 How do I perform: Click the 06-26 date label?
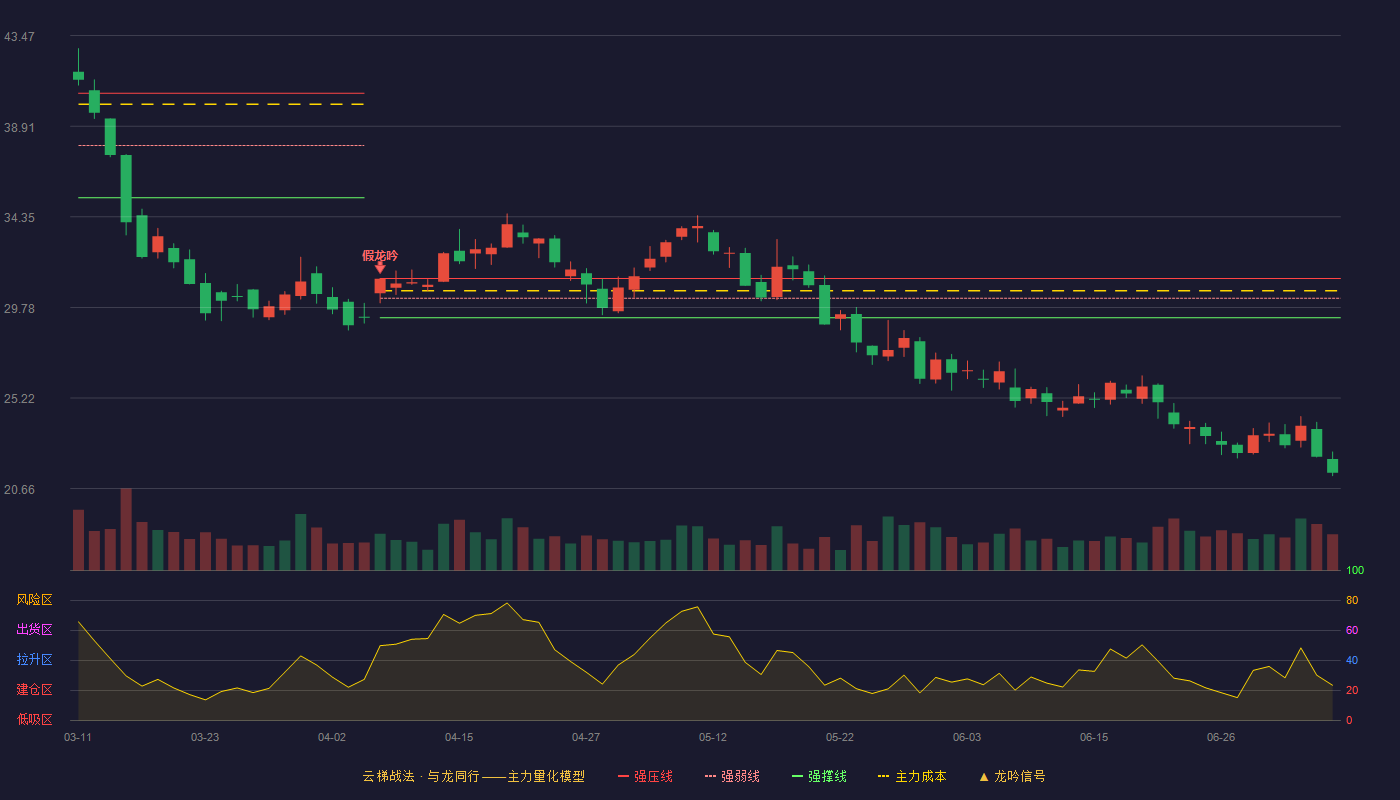pyautogui.click(x=1221, y=737)
